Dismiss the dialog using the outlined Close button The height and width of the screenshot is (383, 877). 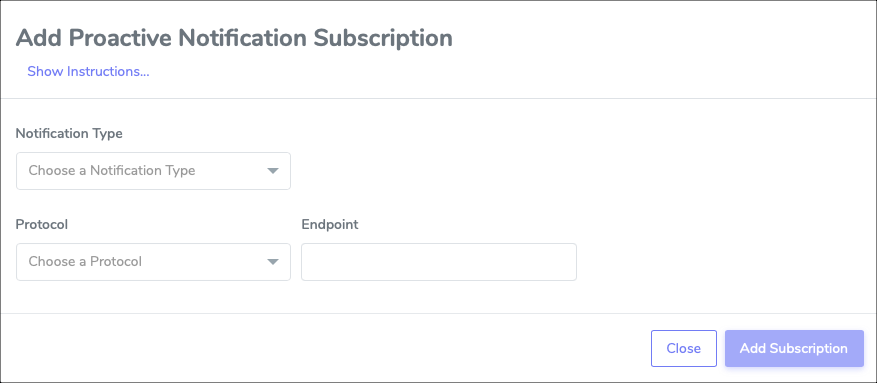[x=683, y=348]
